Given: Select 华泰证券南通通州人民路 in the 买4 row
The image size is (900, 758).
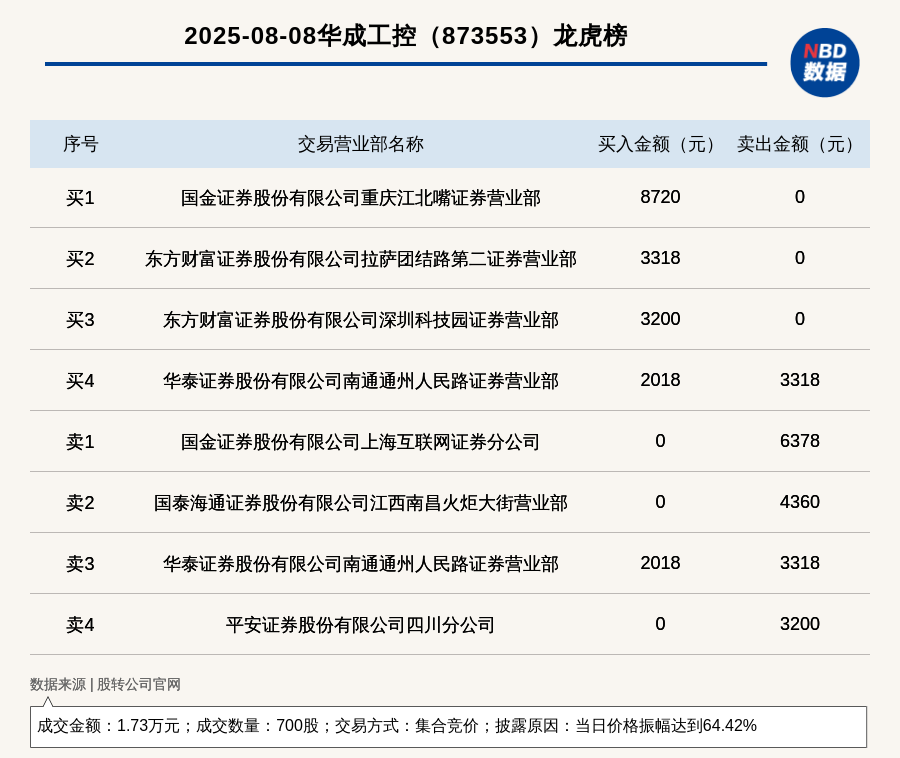Looking at the screenshot, I should [360, 381].
